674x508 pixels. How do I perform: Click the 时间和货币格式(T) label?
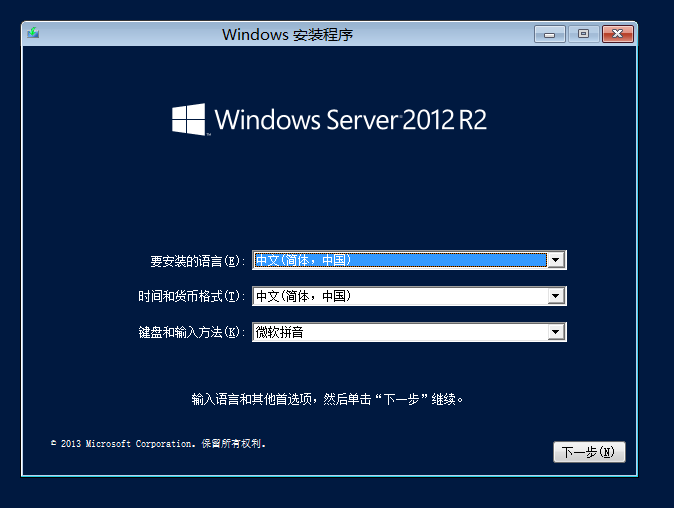pyautogui.click(x=191, y=296)
